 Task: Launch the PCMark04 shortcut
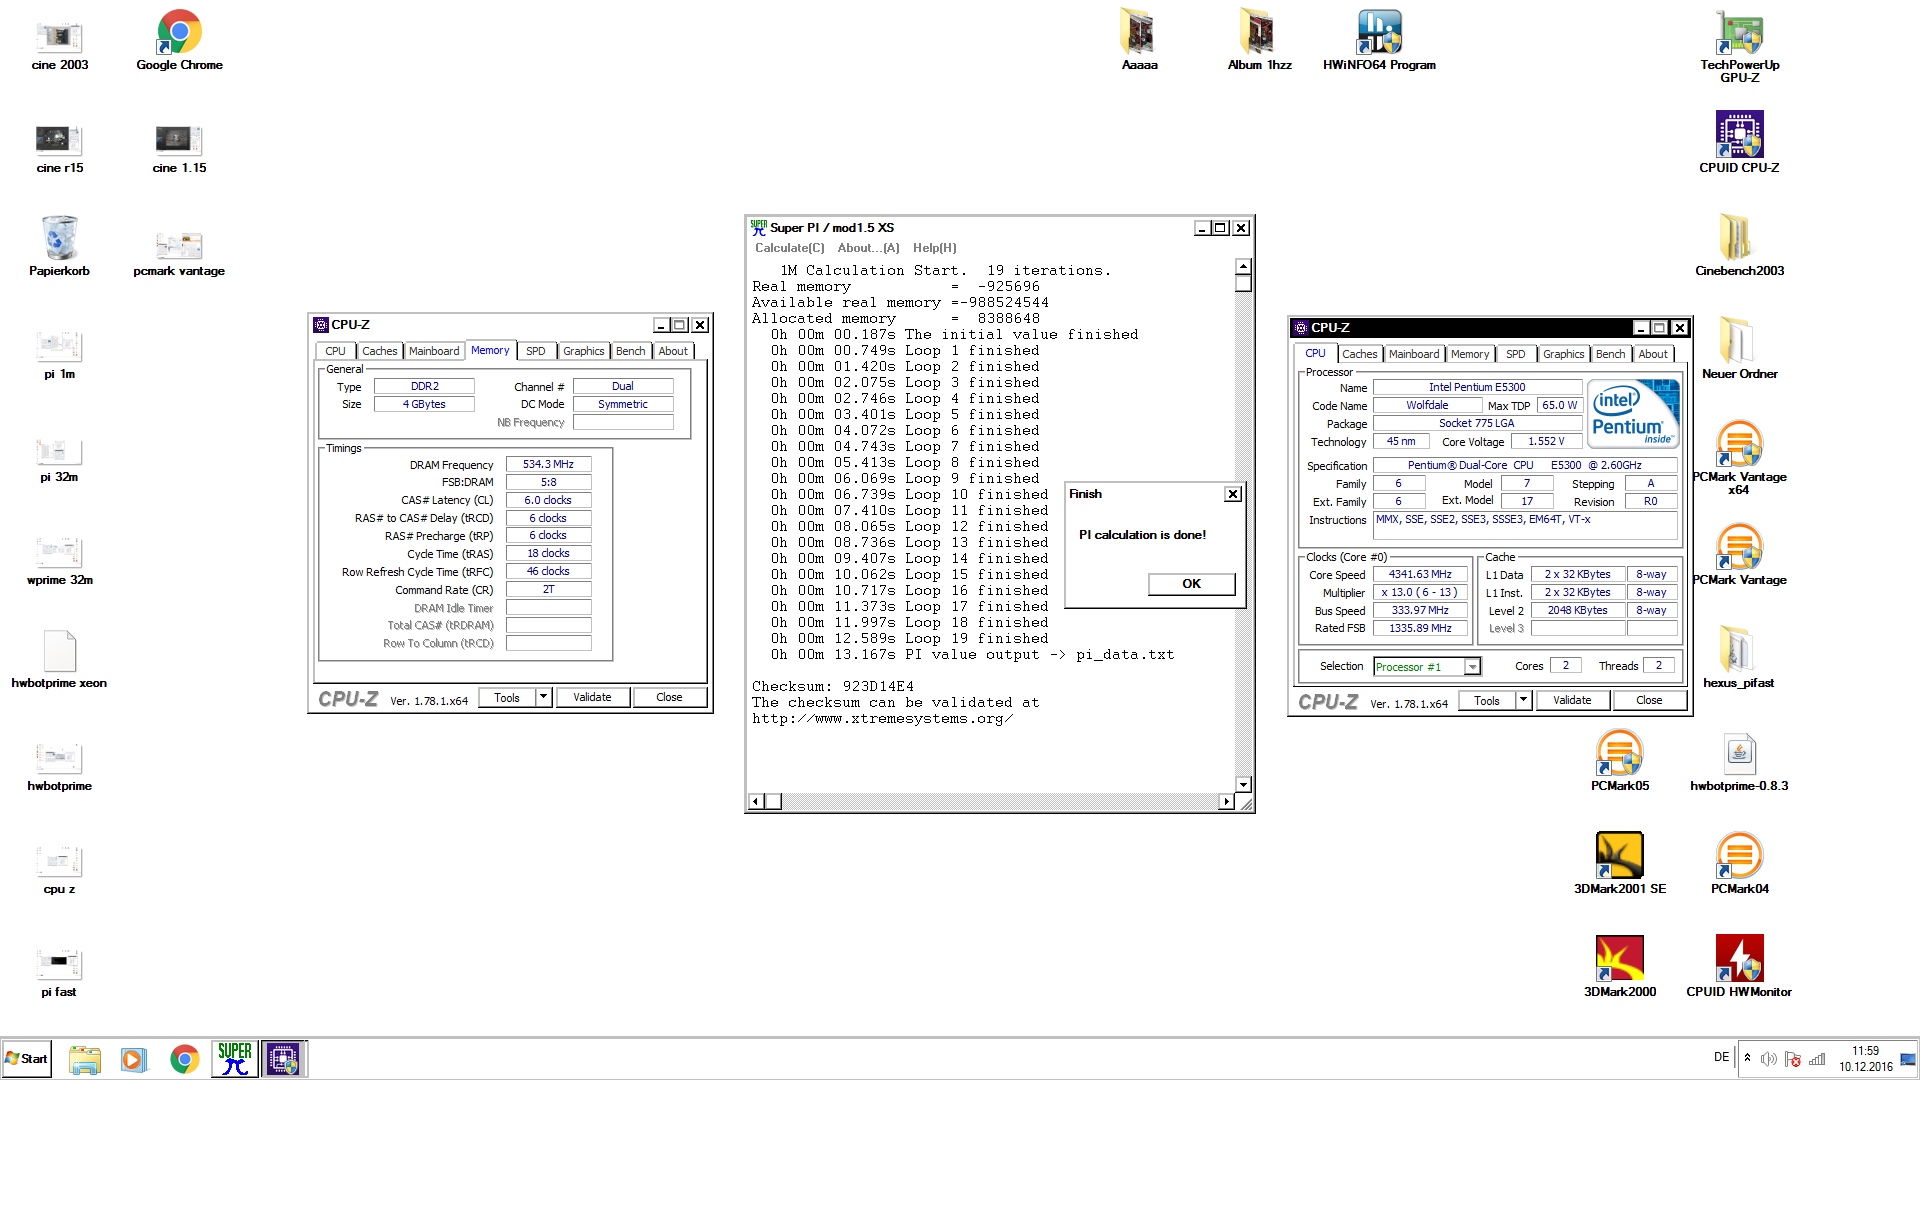(1740, 863)
